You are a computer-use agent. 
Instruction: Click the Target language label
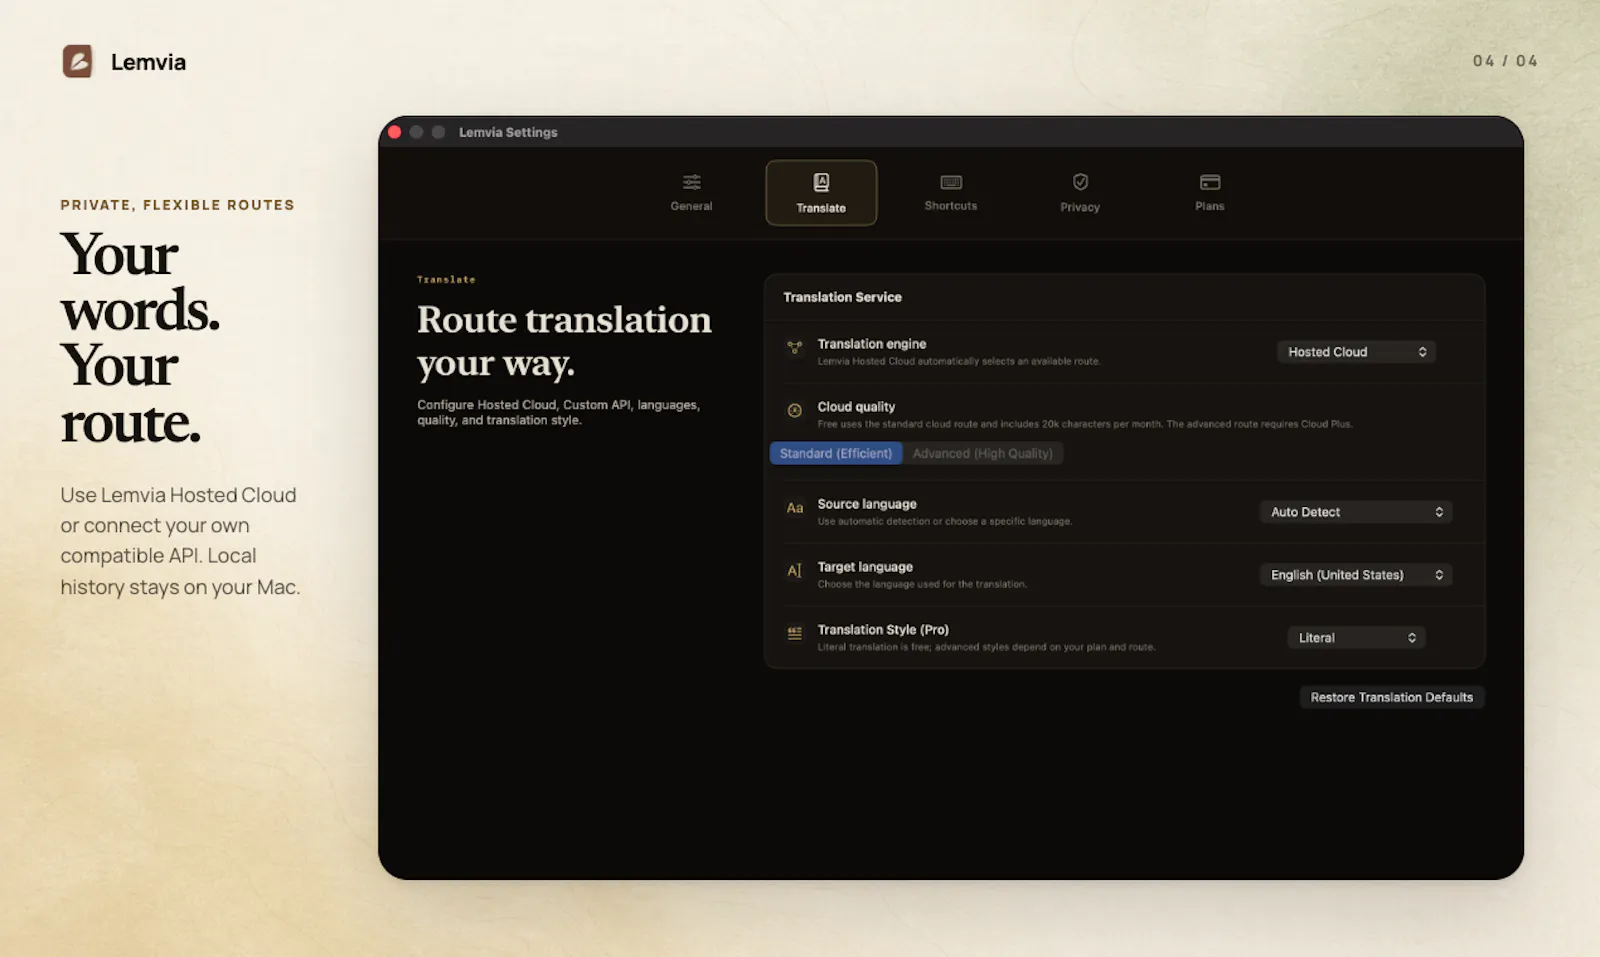point(865,567)
